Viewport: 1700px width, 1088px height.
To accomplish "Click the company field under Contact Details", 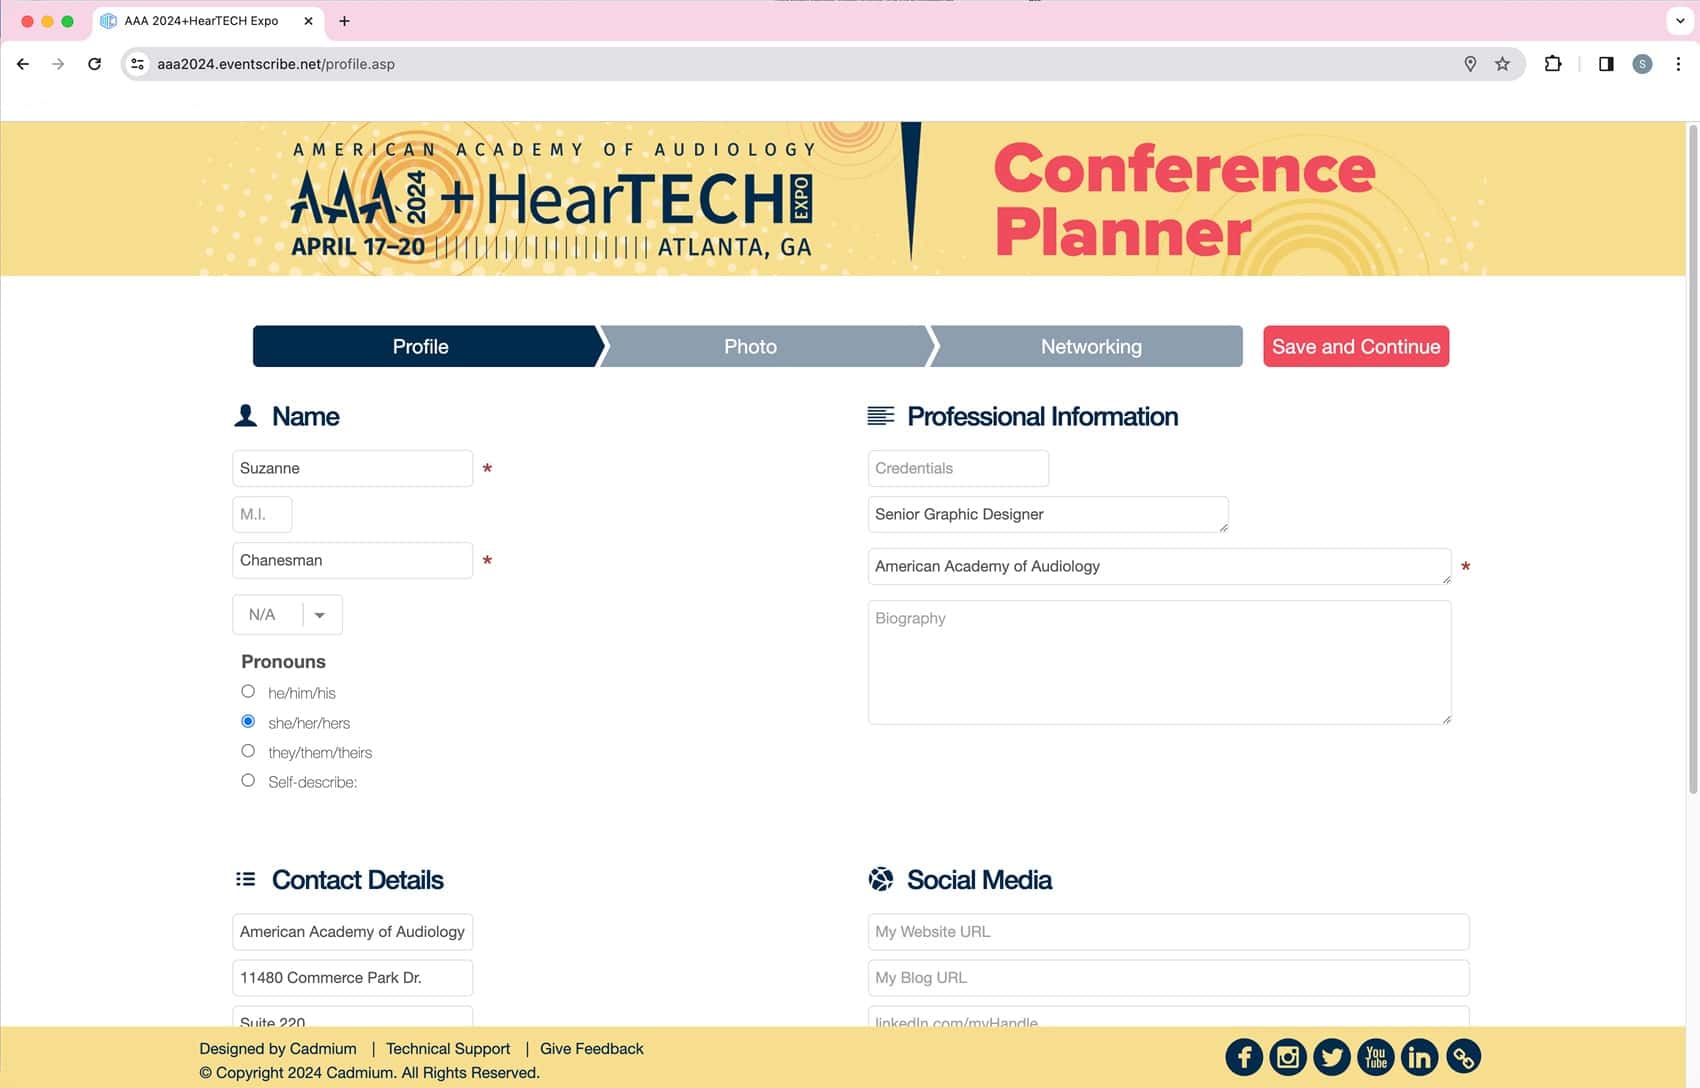I will coord(352,932).
